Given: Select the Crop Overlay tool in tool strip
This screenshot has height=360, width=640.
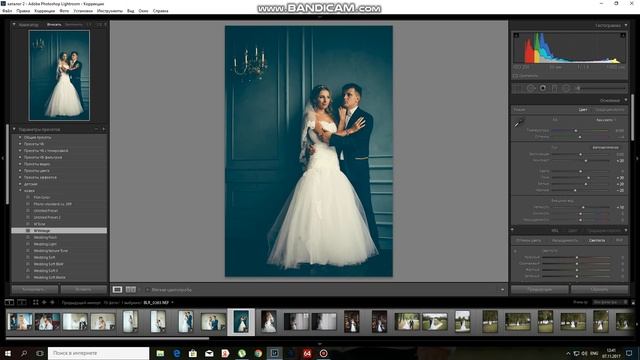Looking at the screenshot, I should 518,88.
